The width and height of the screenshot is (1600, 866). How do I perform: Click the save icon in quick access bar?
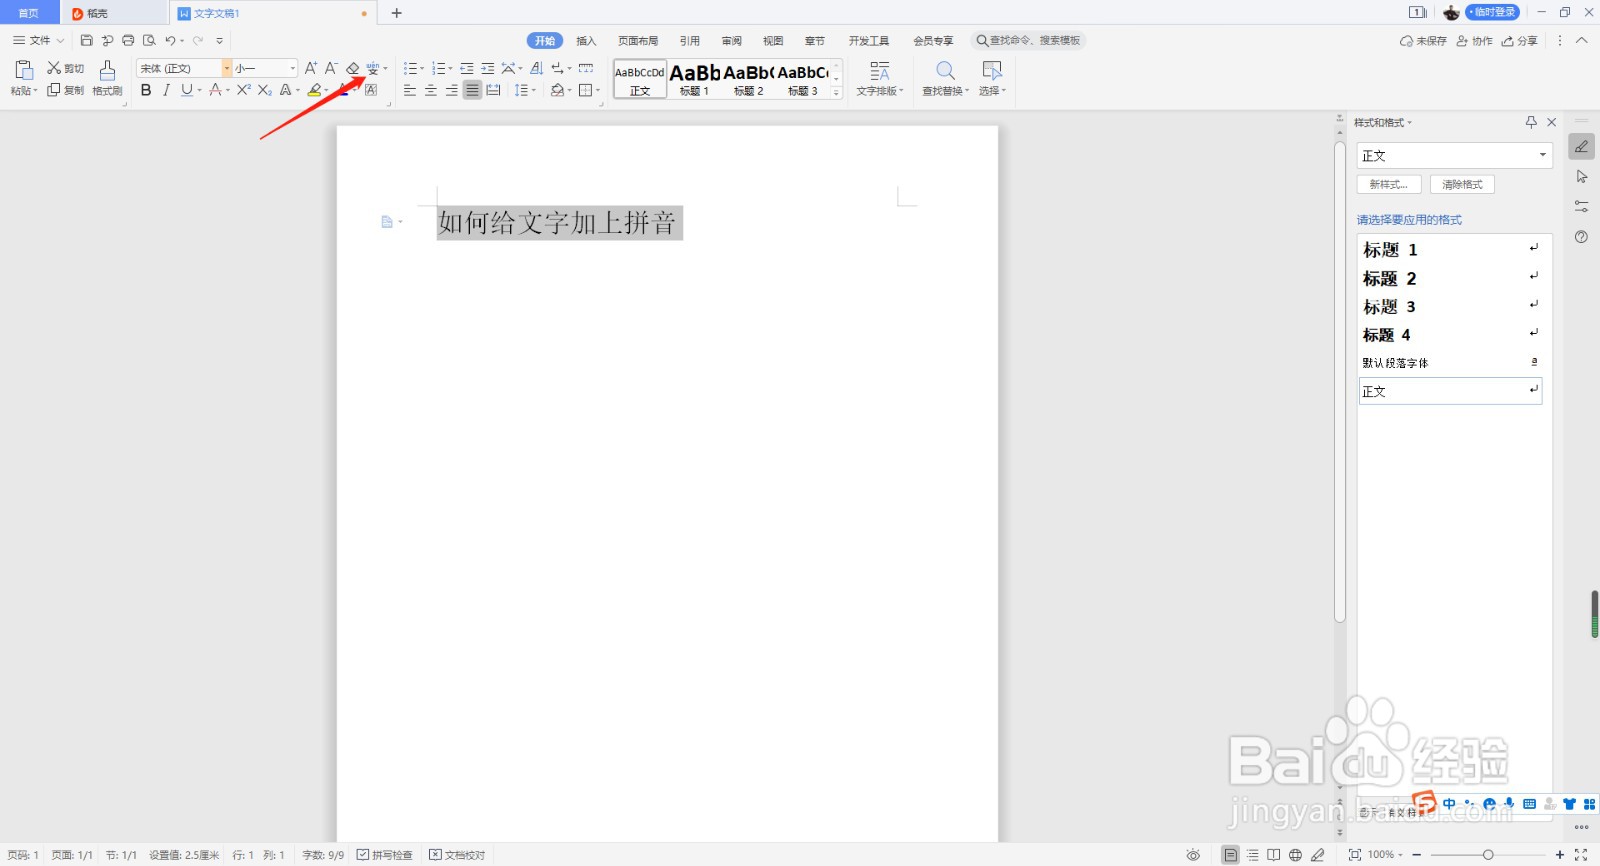(x=86, y=40)
